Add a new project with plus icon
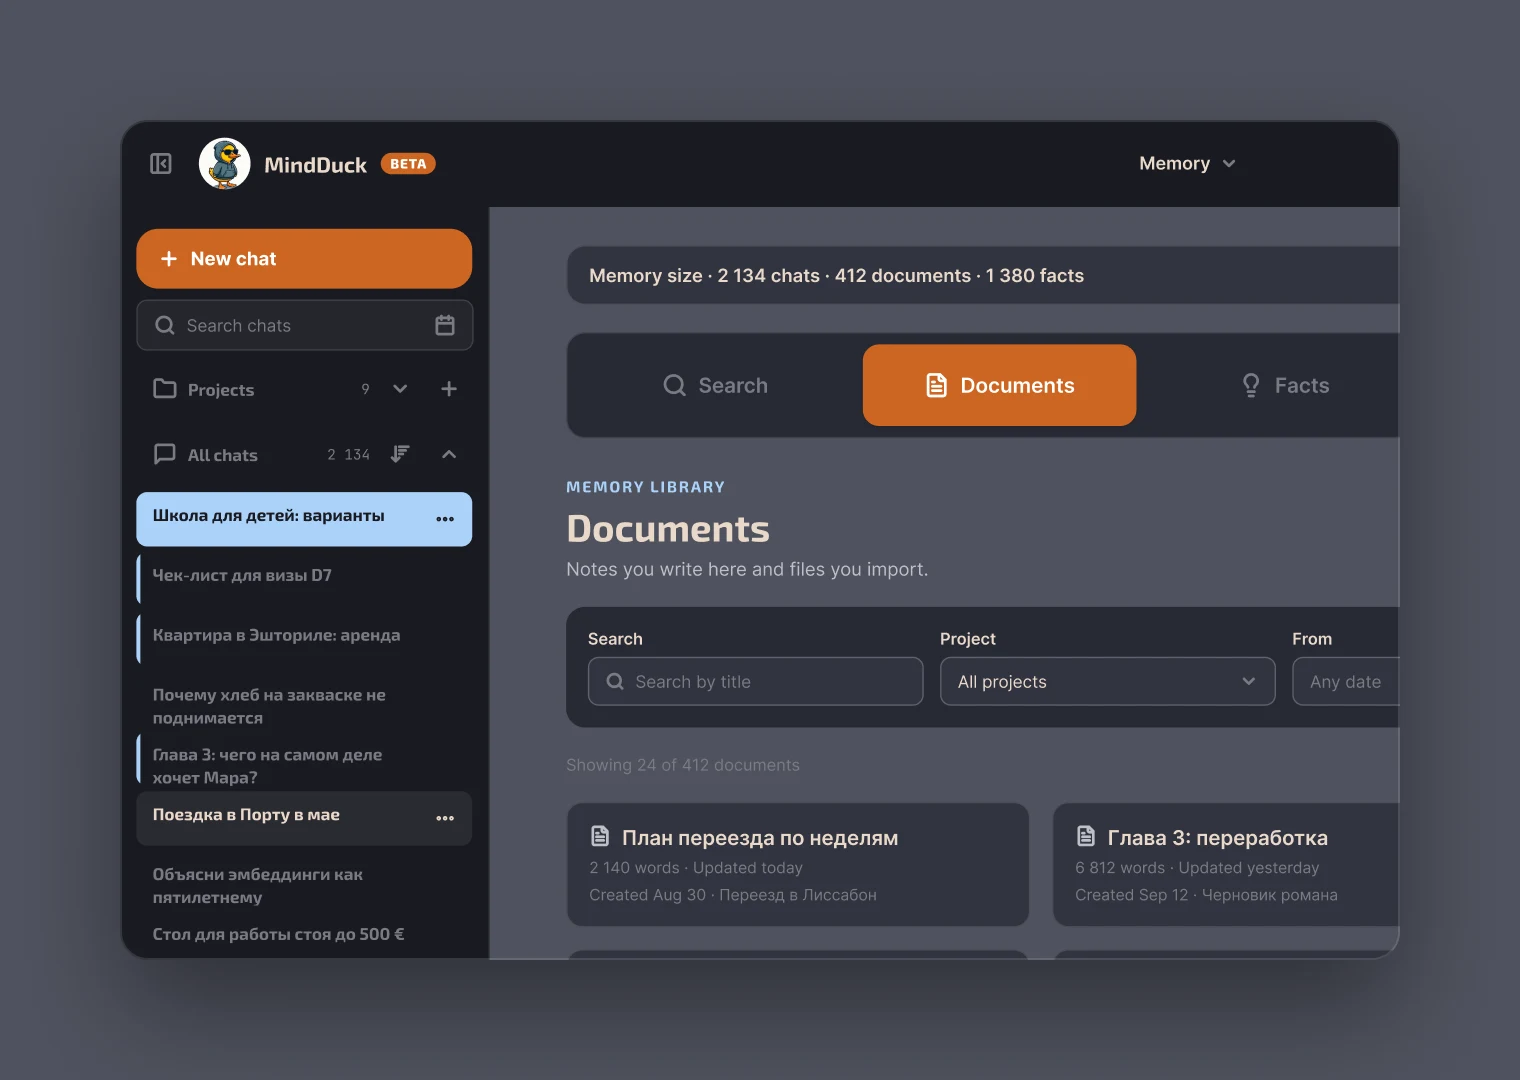Screen dimensions: 1520x1080 (449, 389)
